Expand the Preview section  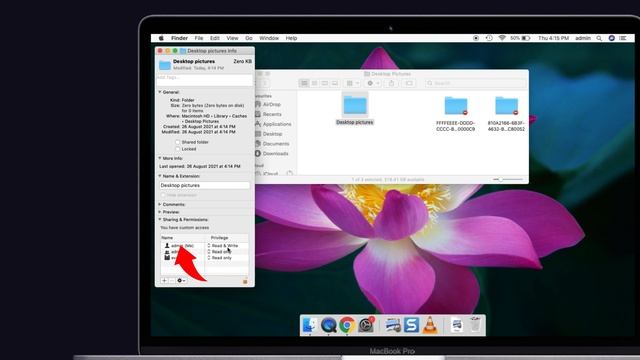click(x=160, y=212)
